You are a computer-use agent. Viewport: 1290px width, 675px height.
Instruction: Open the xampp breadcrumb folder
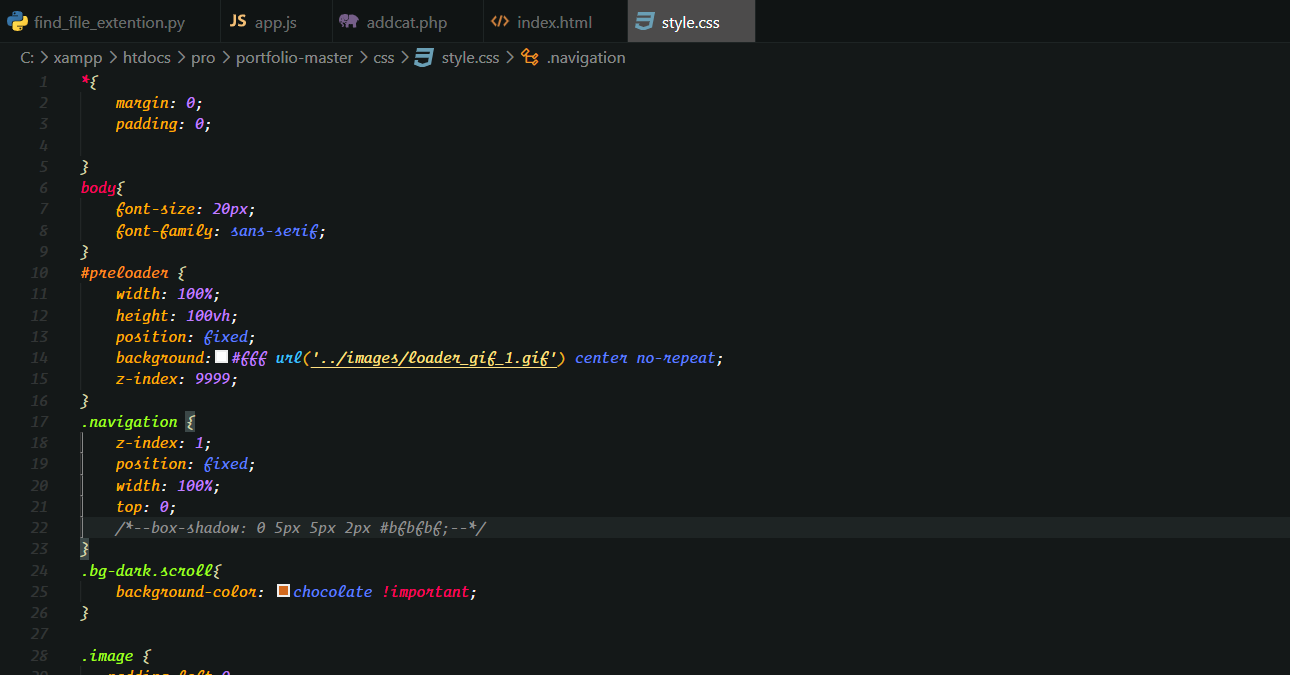pos(78,58)
